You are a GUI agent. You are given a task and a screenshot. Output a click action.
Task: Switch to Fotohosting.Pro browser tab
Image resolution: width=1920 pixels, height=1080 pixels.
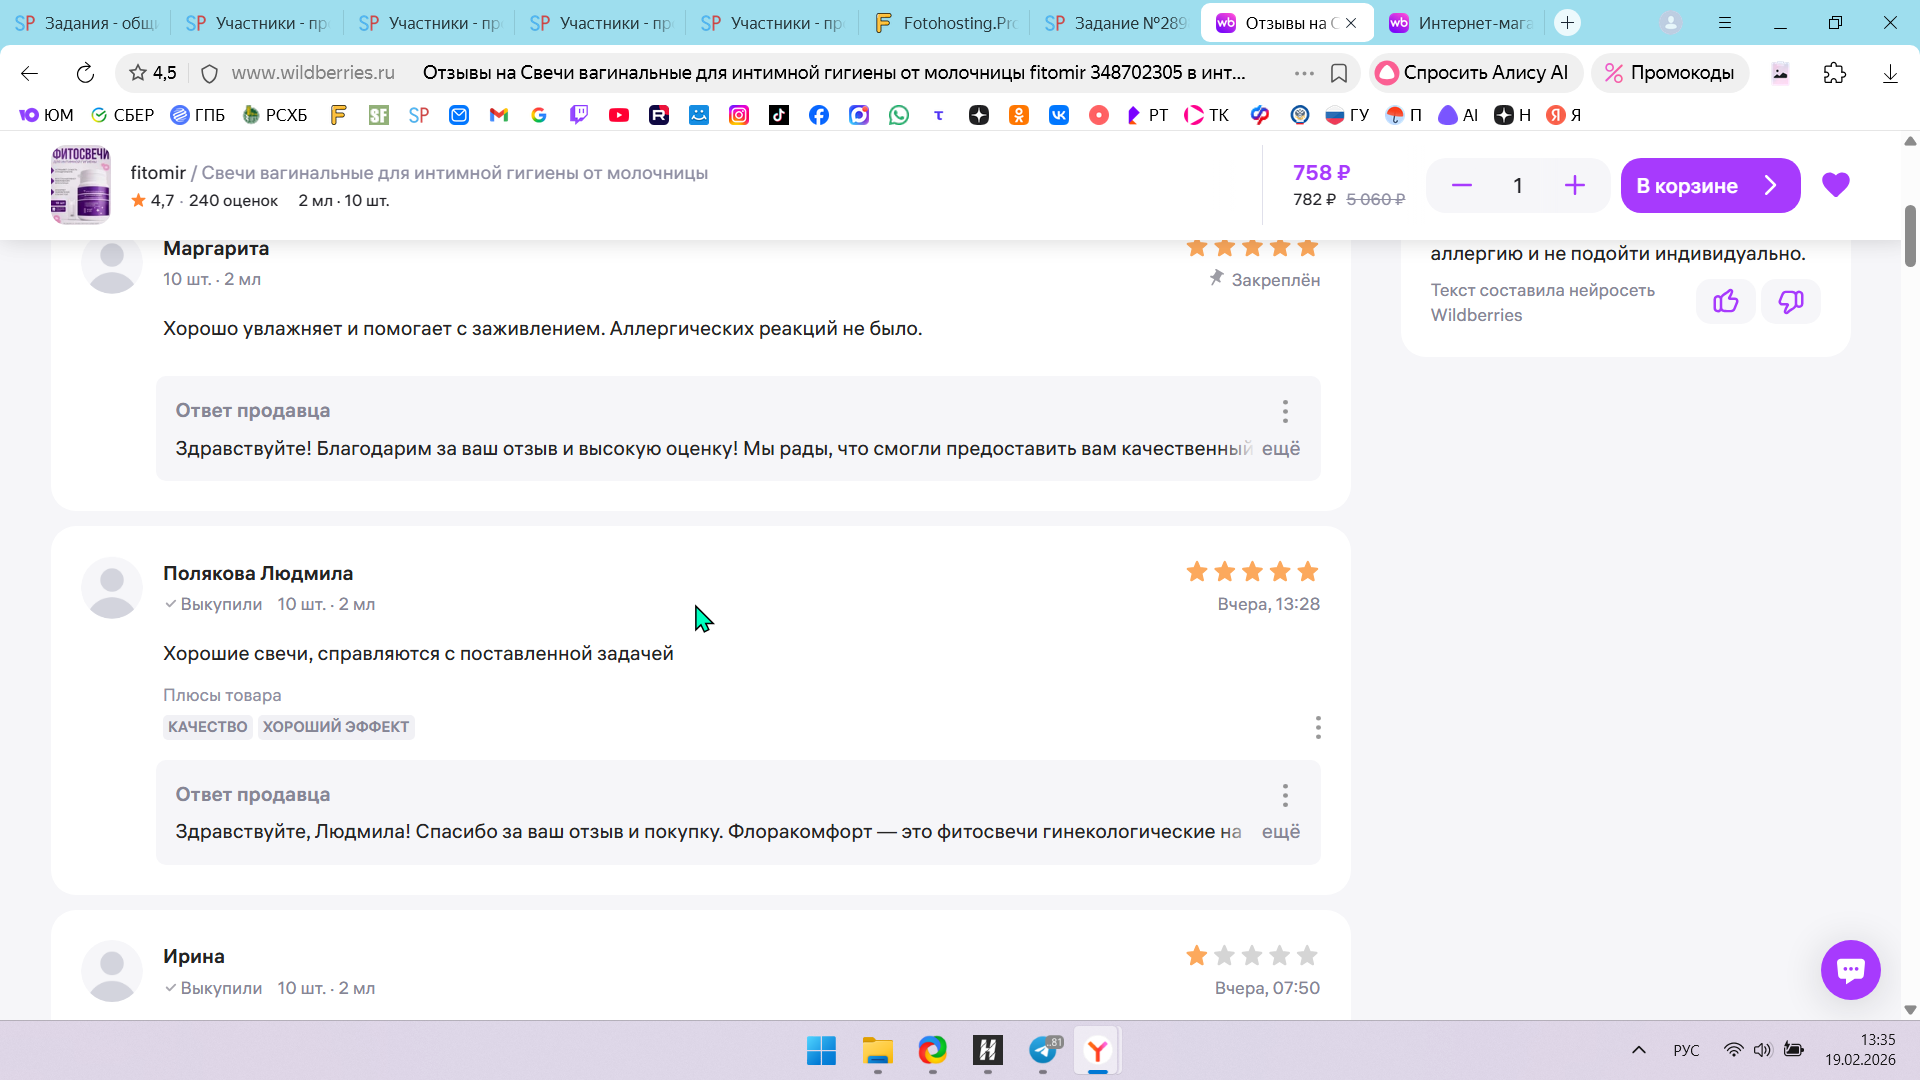944,22
